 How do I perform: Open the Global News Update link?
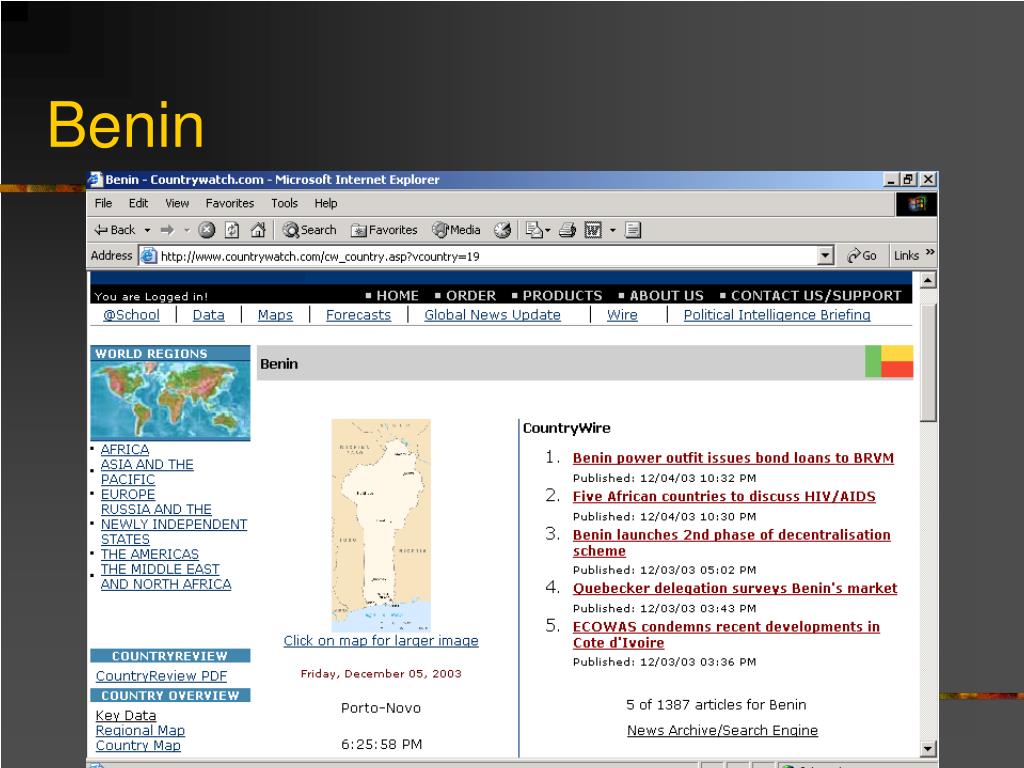coord(492,315)
